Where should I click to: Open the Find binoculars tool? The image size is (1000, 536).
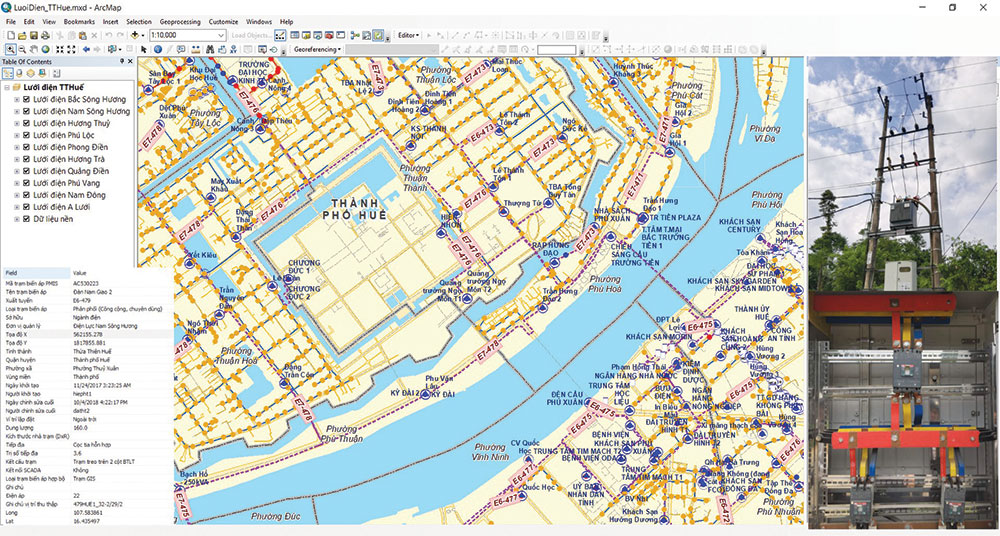pos(210,49)
